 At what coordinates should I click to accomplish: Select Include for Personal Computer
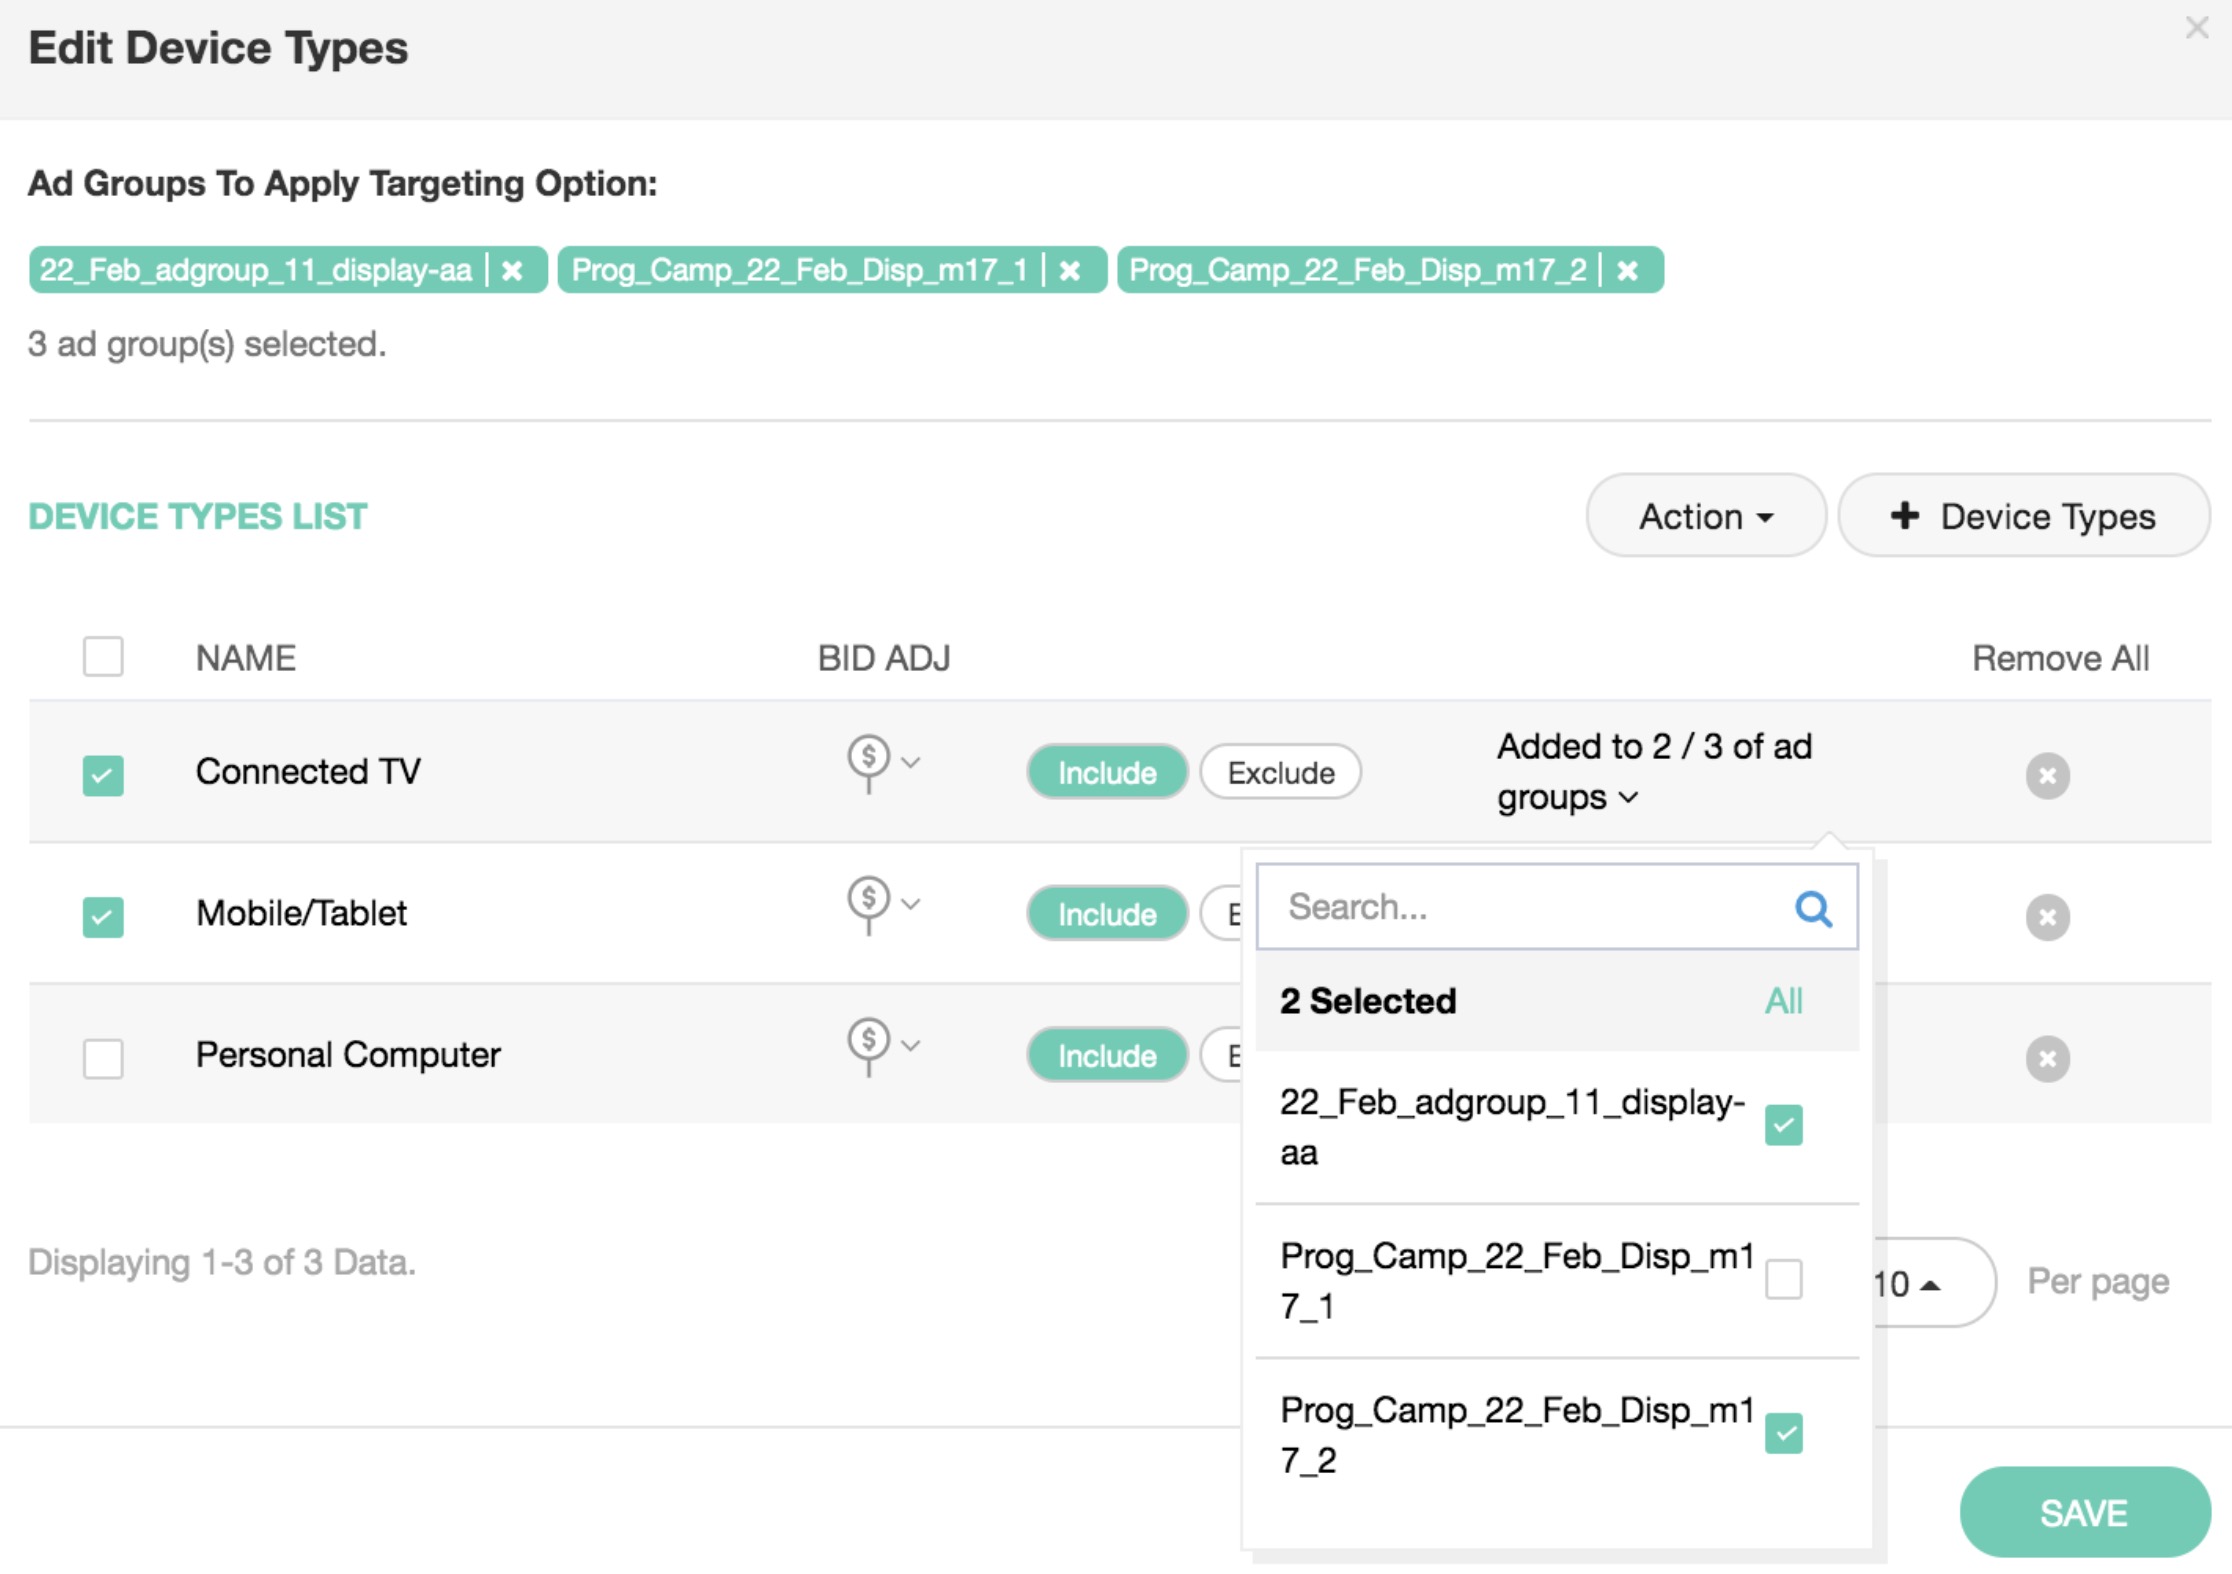1107,1056
